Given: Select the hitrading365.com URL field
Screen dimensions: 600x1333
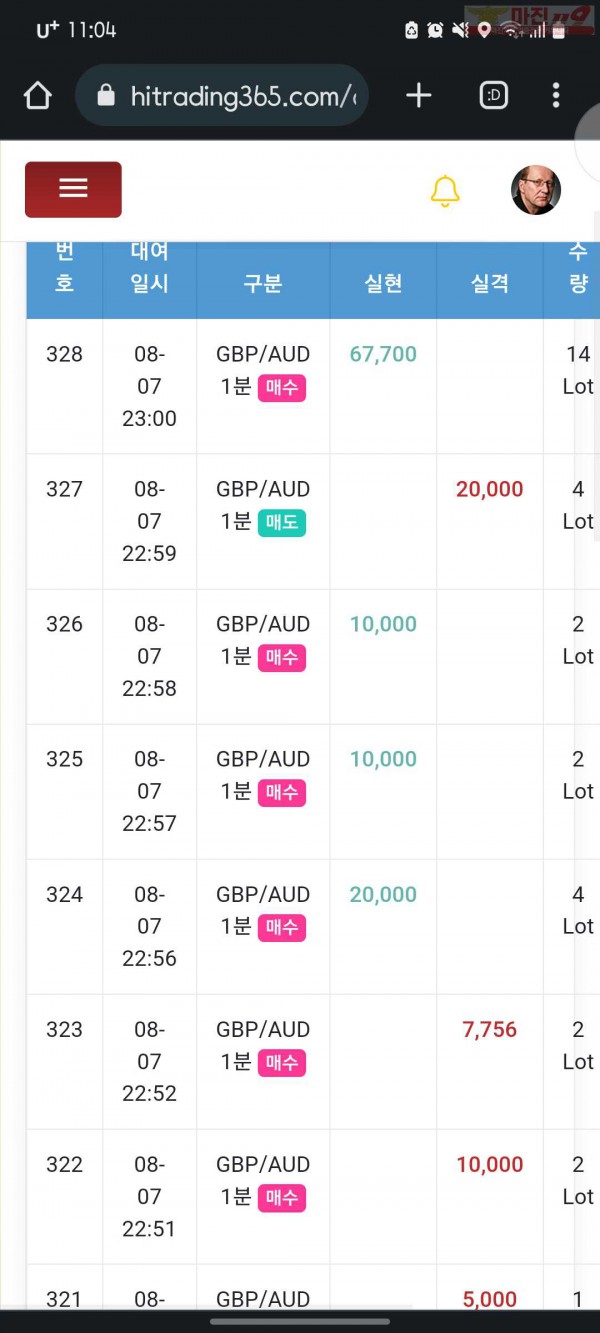Looking at the screenshot, I should point(222,95).
